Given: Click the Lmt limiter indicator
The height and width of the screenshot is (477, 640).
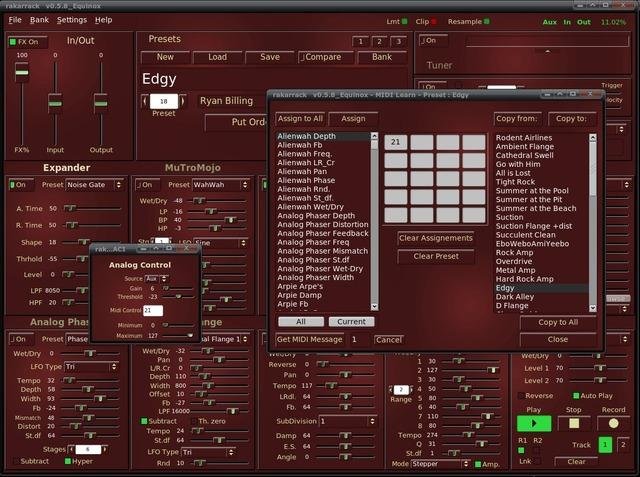Looking at the screenshot, I should pos(404,21).
